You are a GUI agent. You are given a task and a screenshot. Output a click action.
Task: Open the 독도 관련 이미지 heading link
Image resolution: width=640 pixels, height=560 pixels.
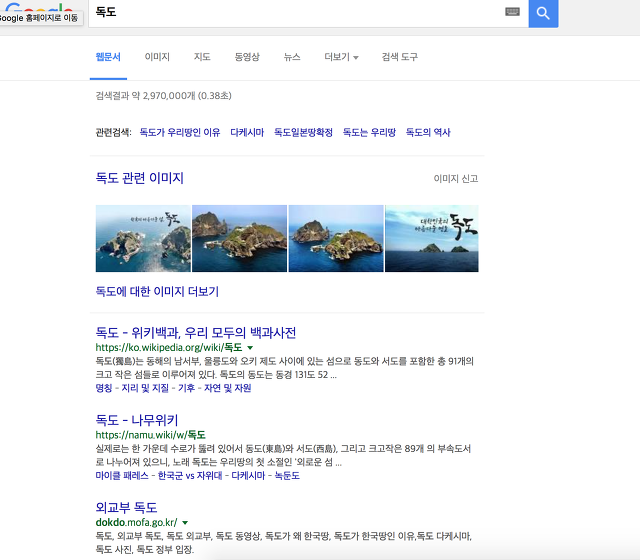140,178
